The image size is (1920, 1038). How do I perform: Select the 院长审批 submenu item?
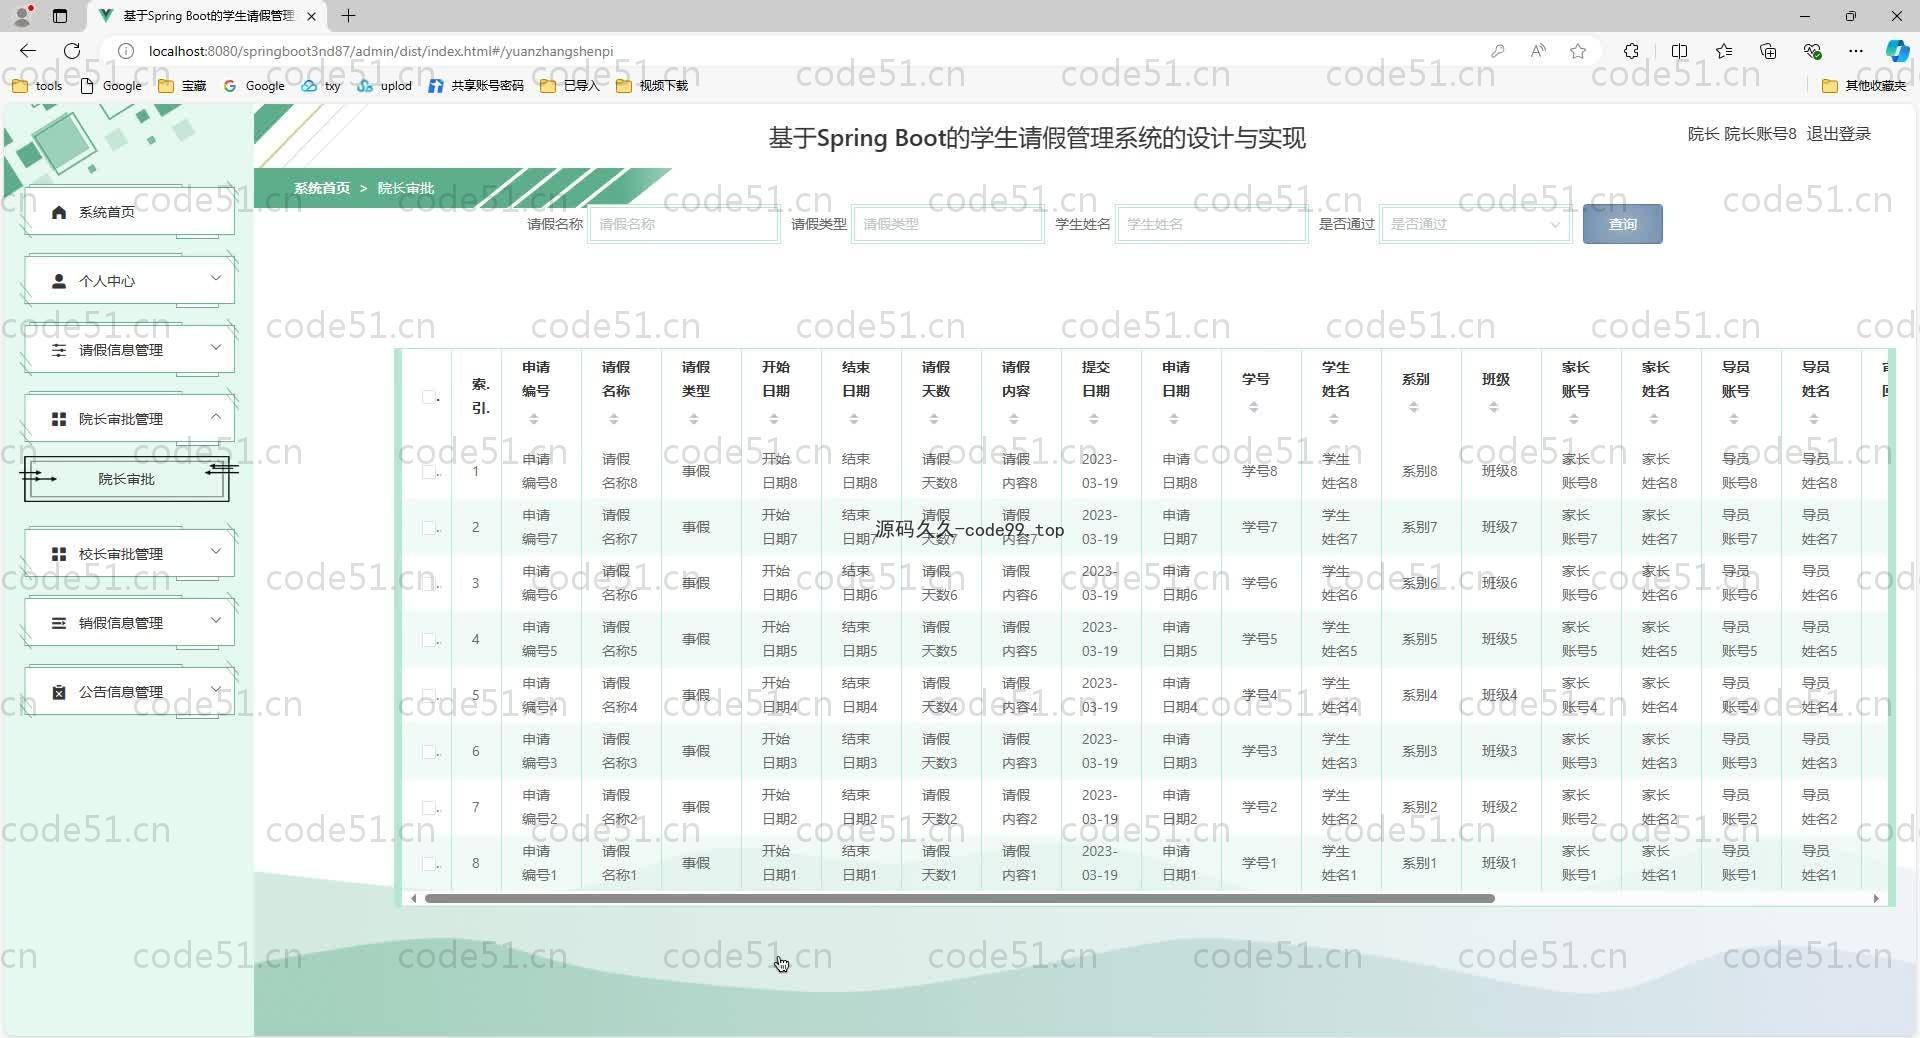[x=127, y=479]
